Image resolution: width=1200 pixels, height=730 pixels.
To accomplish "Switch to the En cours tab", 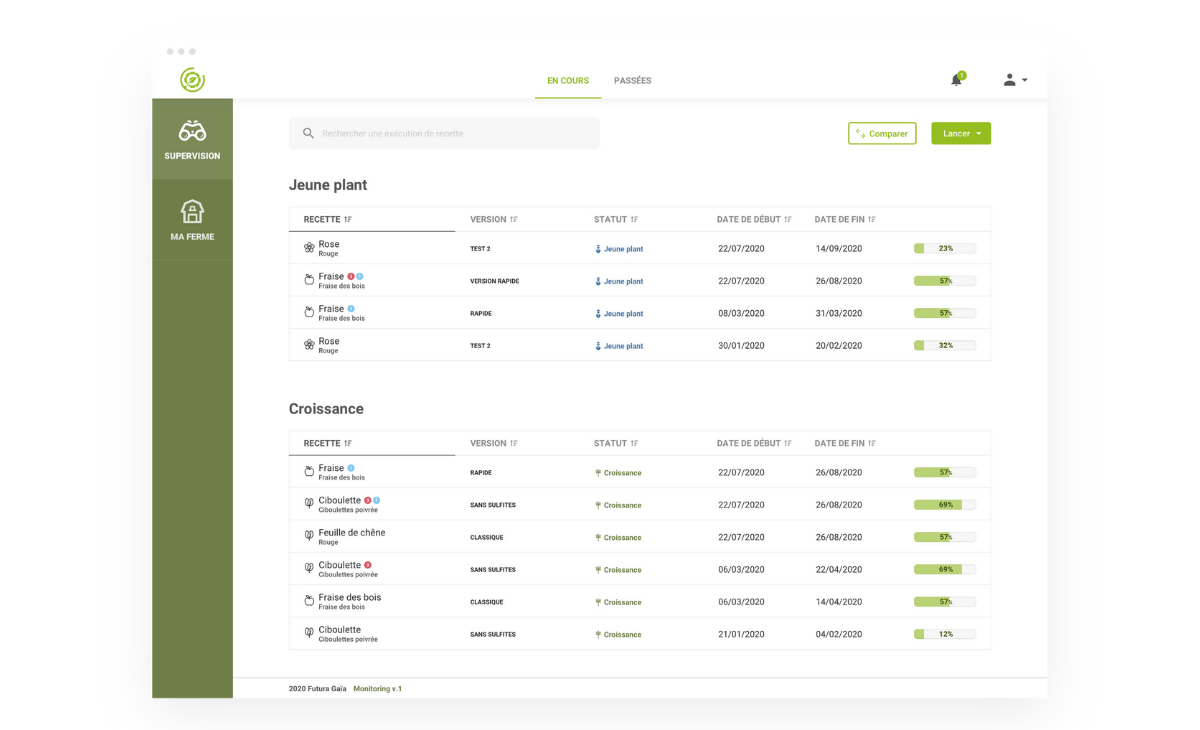I will pos(568,81).
